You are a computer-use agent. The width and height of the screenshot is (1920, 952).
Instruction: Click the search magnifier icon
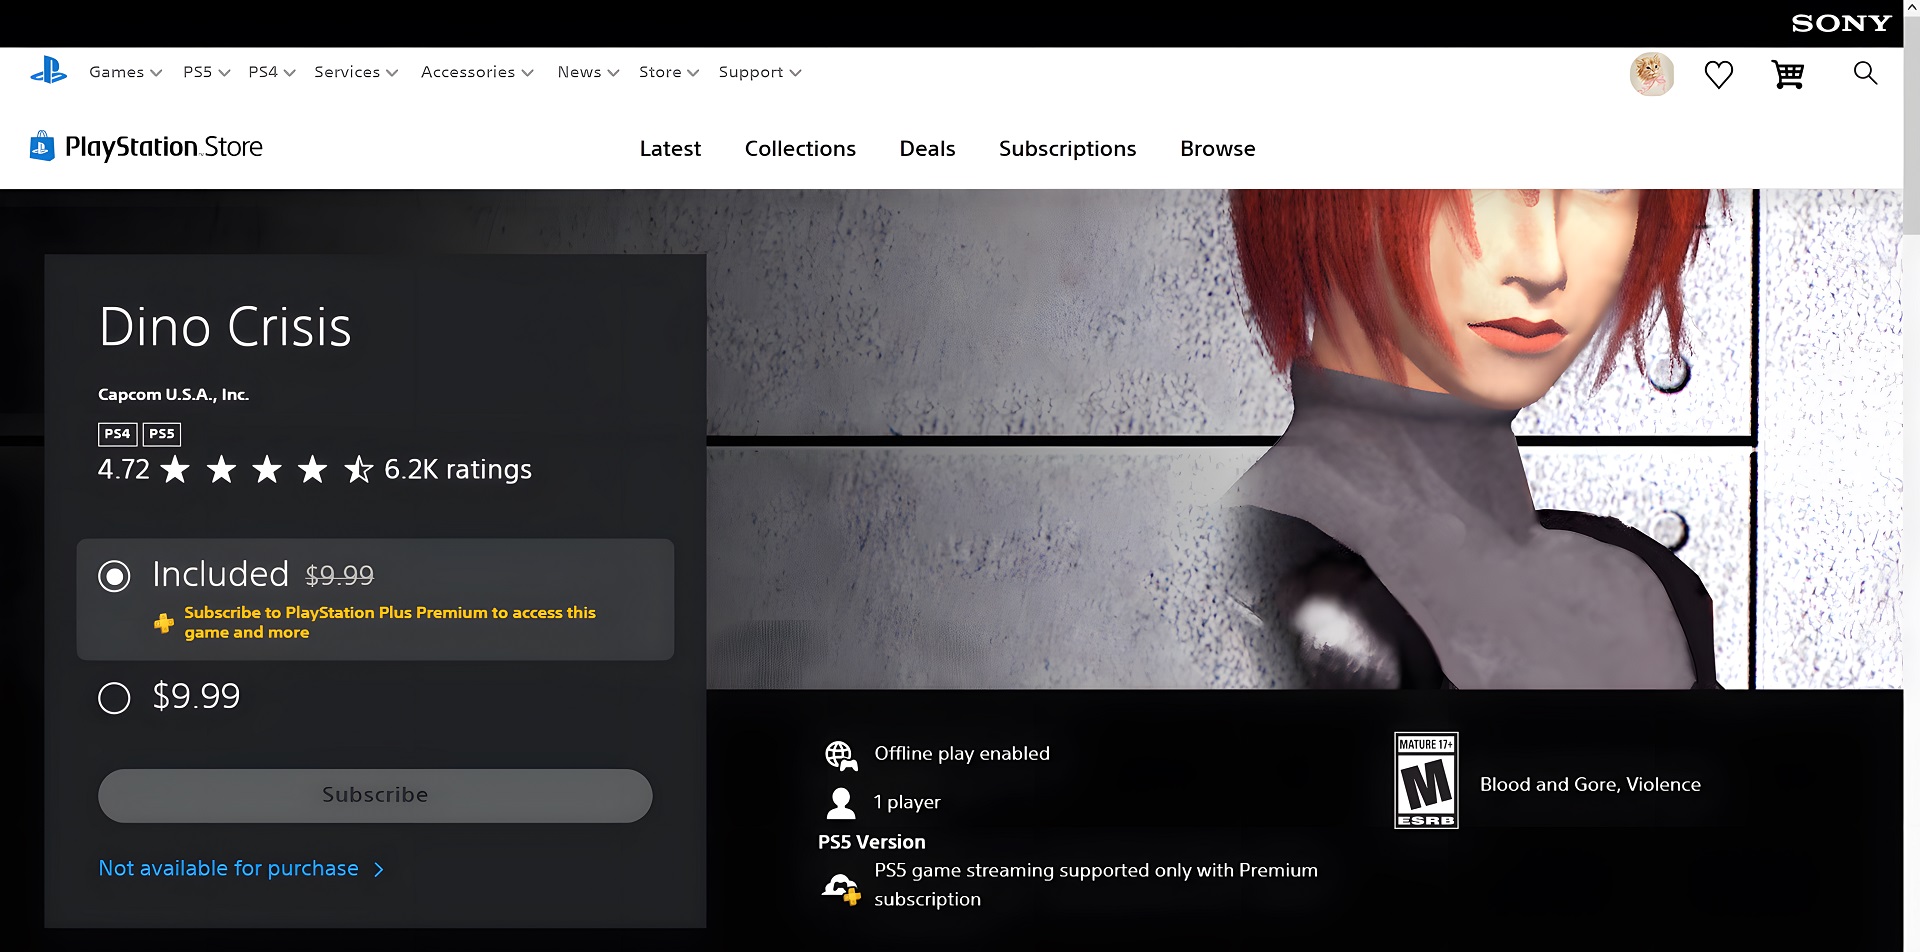point(1864,73)
